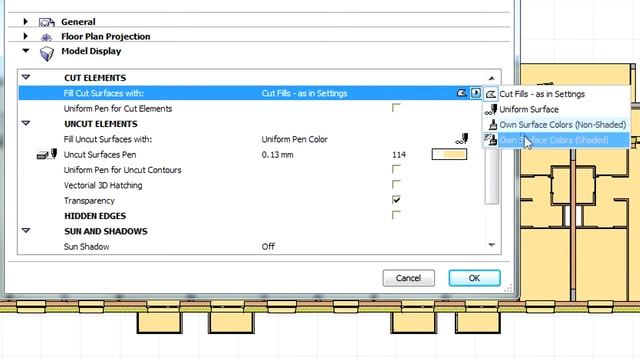Expand the Floor Plan Projection section
This screenshot has height=360, width=640.
point(25,36)
